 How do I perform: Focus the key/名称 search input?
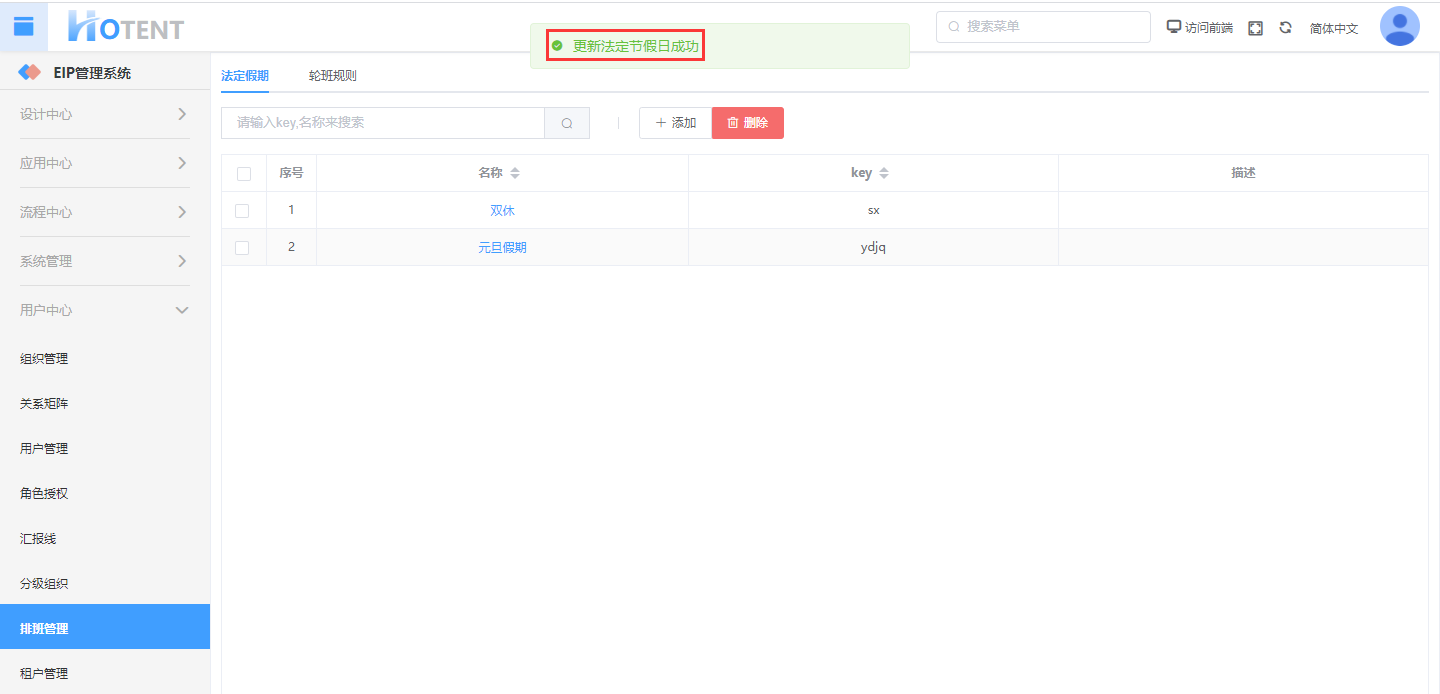[x=383, y=123]
